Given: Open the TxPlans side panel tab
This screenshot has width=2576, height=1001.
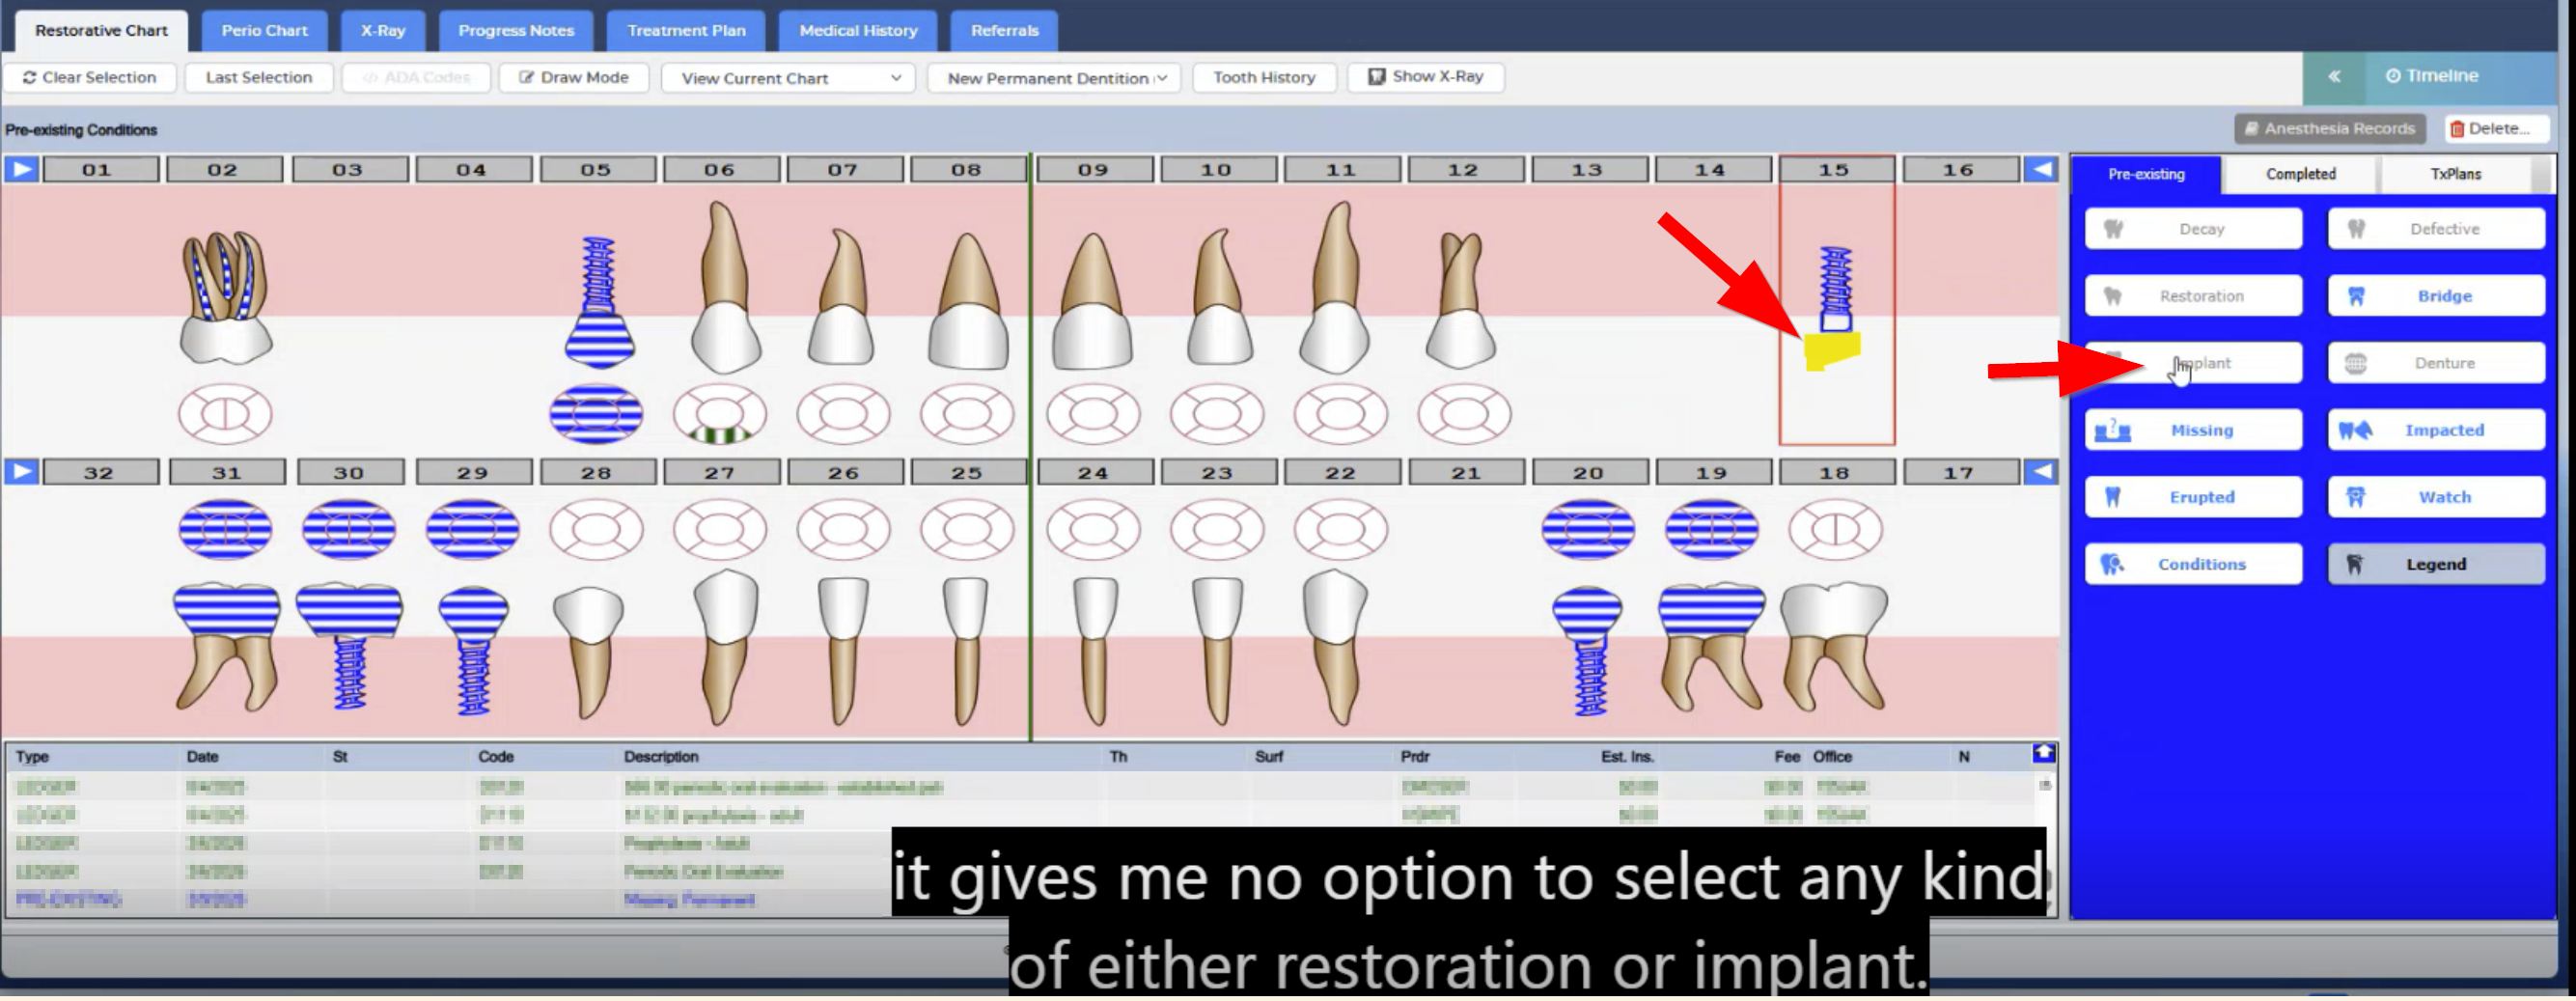Looking at the screenshot, I should (2456, 174).
